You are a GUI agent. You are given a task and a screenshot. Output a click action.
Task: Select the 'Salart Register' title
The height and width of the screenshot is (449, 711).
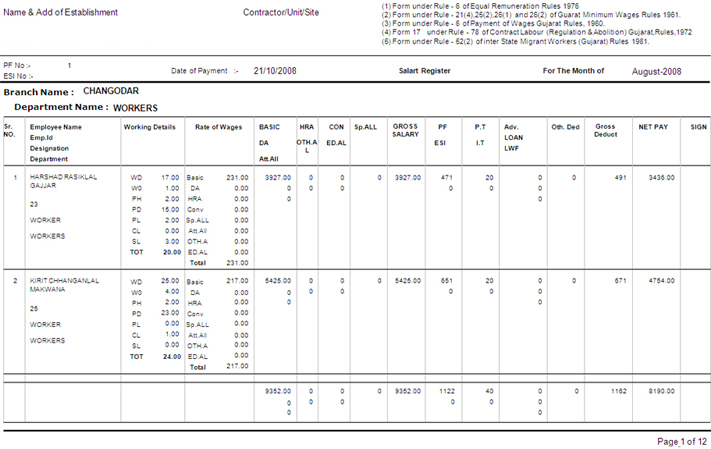pyautogui.click(x=424, y=72)
